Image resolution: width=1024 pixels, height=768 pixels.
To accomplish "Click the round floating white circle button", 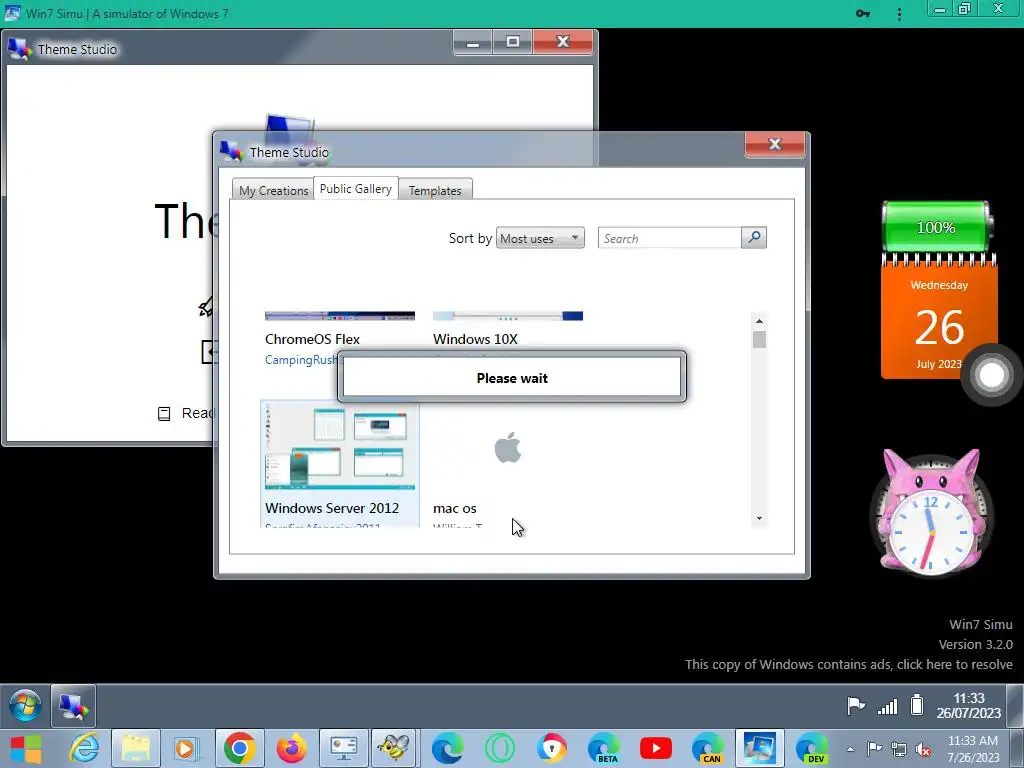I will [x=991, y=375].
